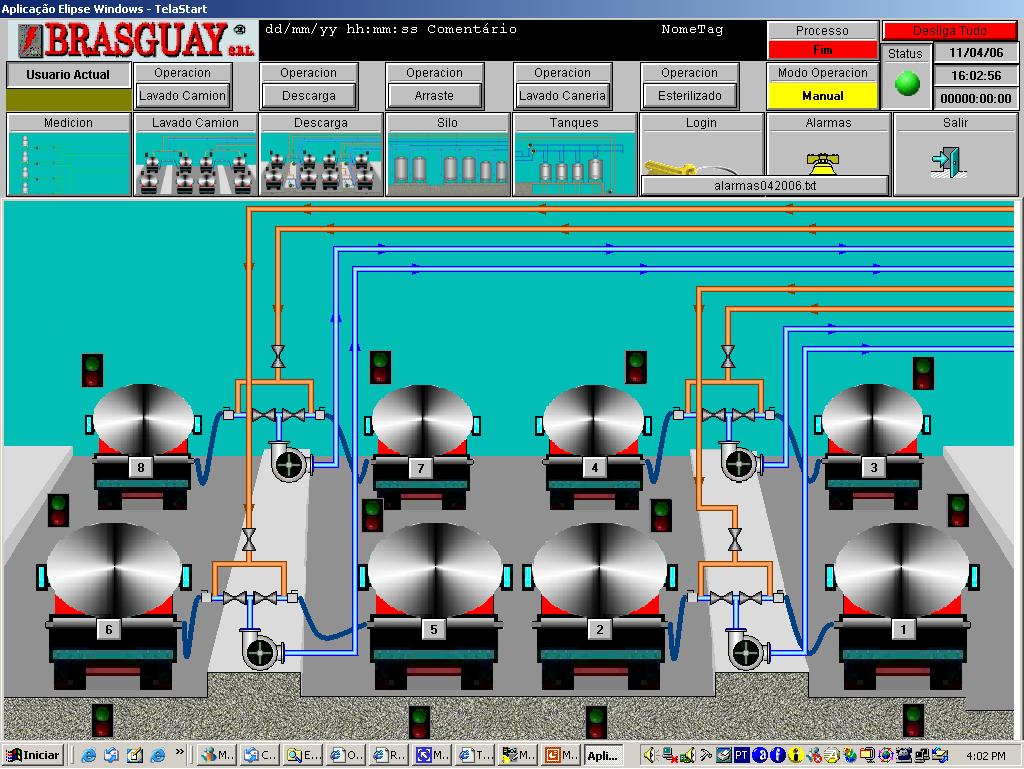Click the Iniciar taskbar menu
The height and width of the screenshot is (769, 1024).
[32, 755]
